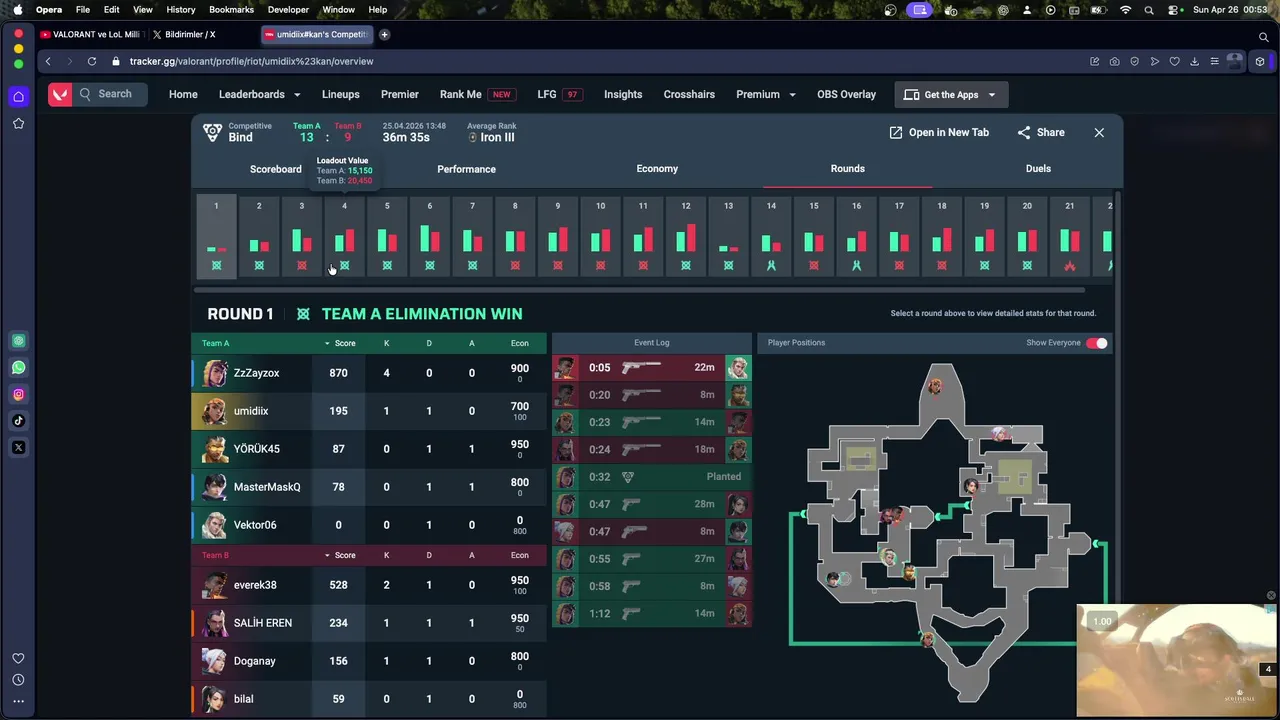
Task: Open the Lineups nav link
Action: coord(341,94)
